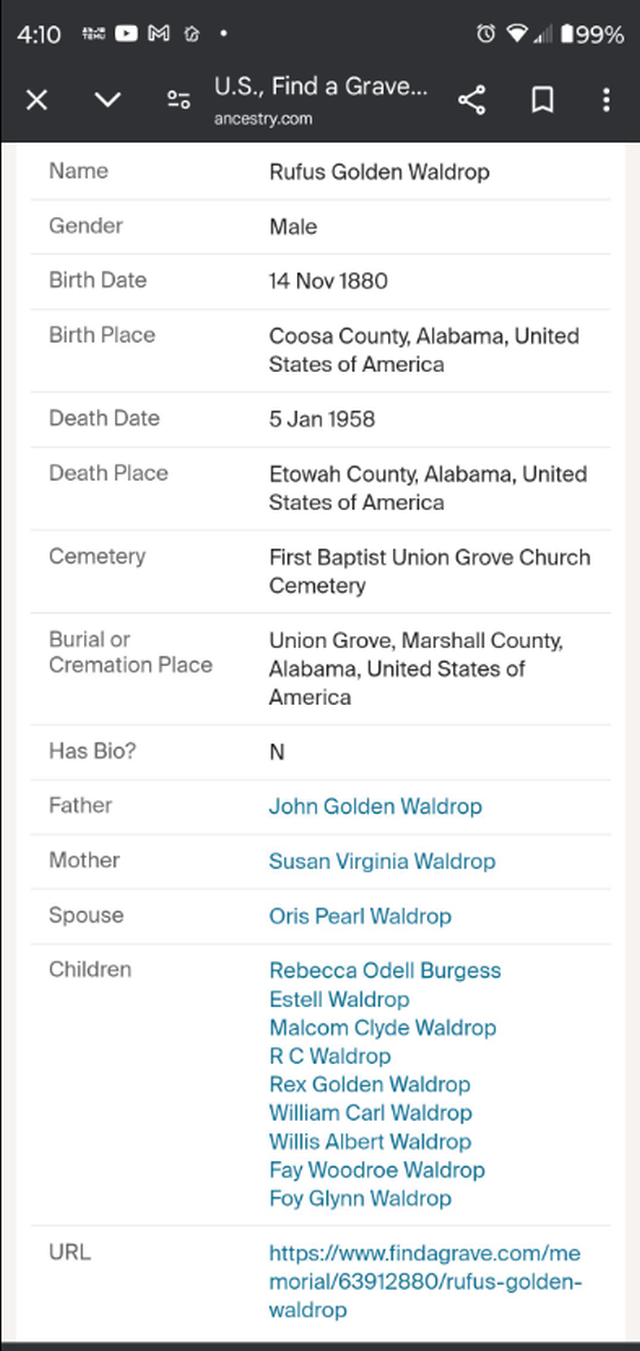Open Rebecca Odell Burgess child link
This screenshot has width=640, height=1351.
coord(385,970)
